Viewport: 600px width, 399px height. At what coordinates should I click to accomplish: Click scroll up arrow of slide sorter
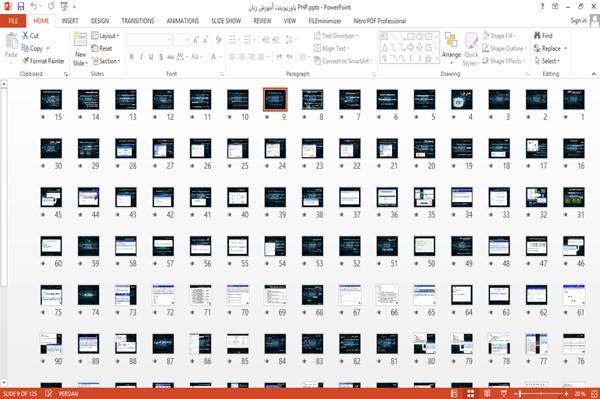point(4,83)
